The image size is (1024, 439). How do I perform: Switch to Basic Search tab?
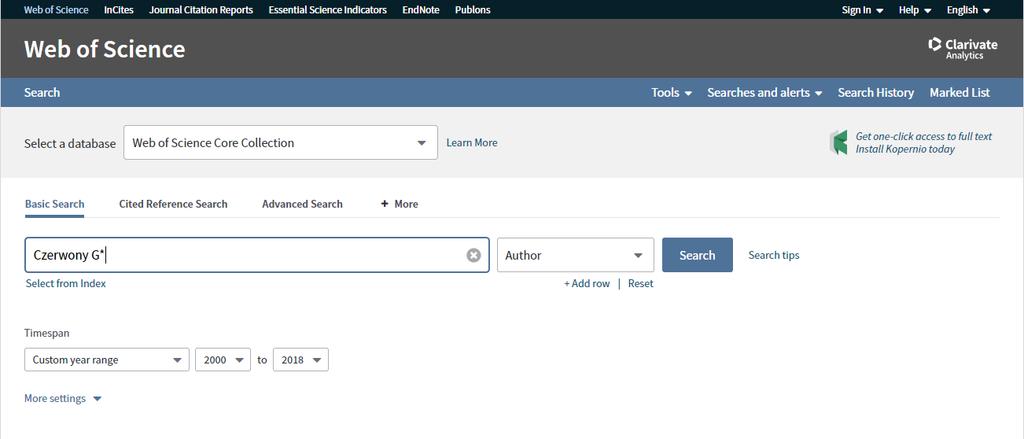tap(55, 204)
